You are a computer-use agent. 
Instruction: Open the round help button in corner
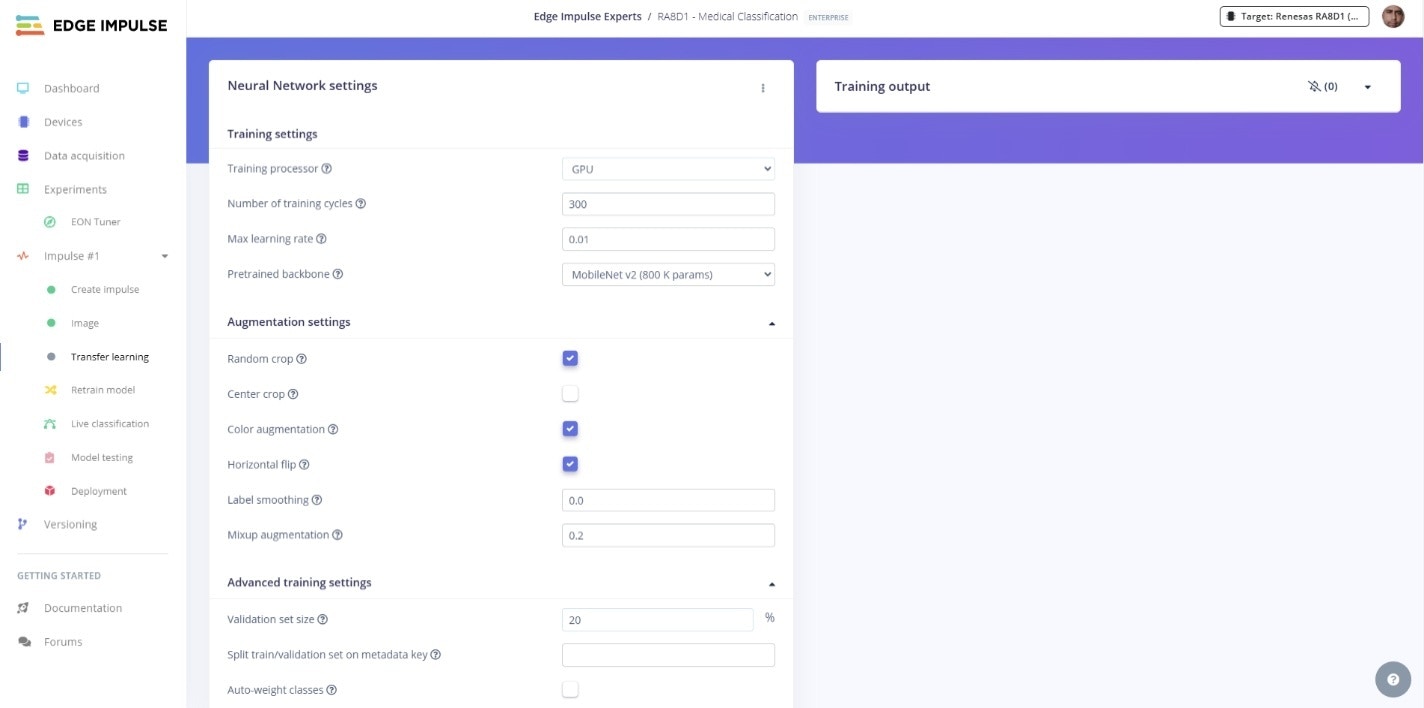(x=1393, y=679)
